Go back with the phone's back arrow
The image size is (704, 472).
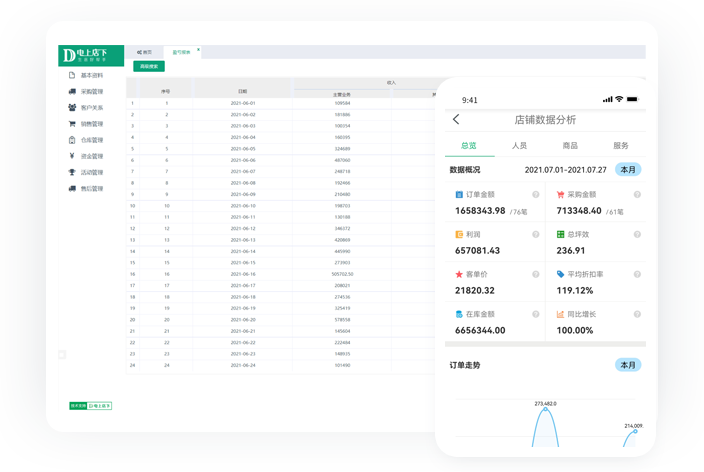click(x=456, y=119)
